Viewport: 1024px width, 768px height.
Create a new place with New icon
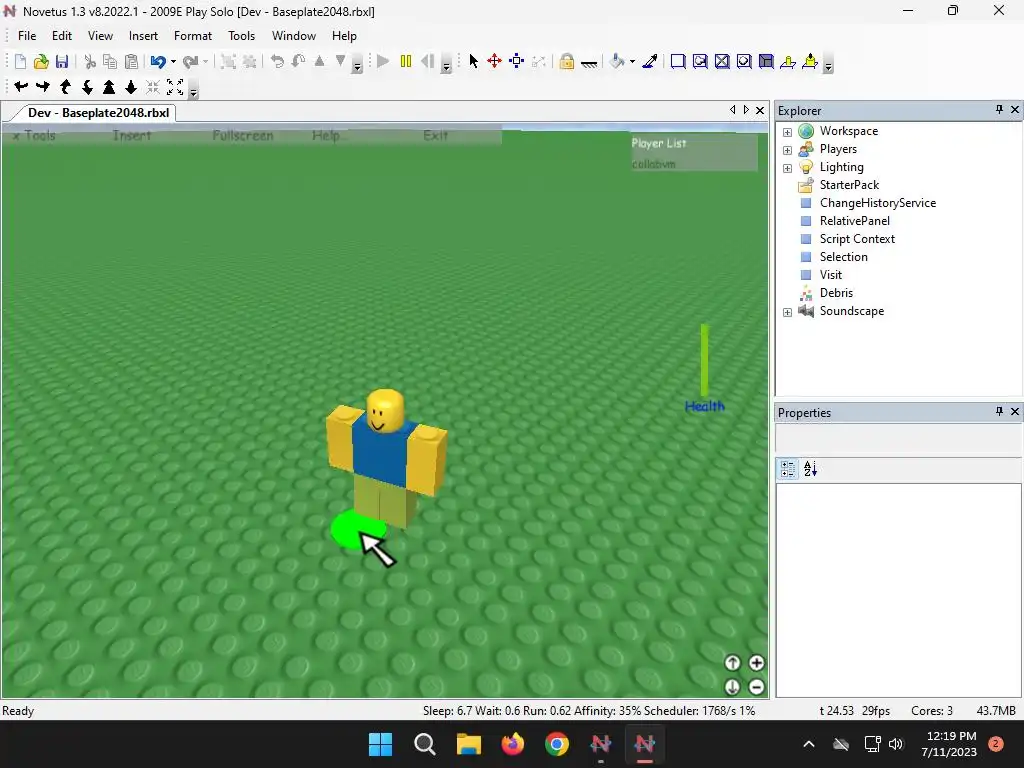pyautogui.click(x=20, y=61)
